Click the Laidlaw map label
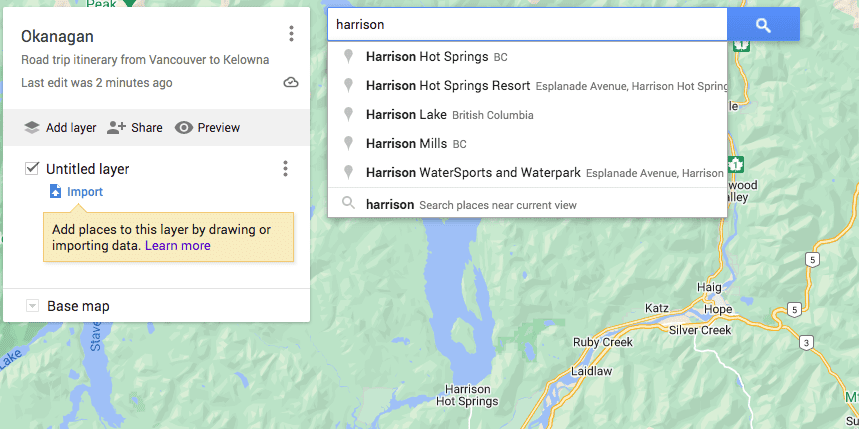This screenshot has width=859, height=429. coord(591,371)
